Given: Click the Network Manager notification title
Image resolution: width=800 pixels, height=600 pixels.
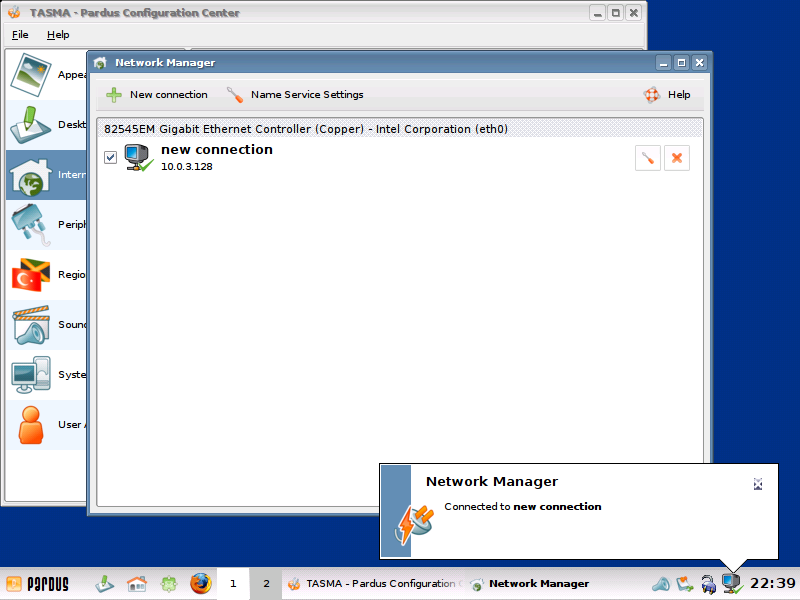Looking at the screenshot, I should click(492, 482).
